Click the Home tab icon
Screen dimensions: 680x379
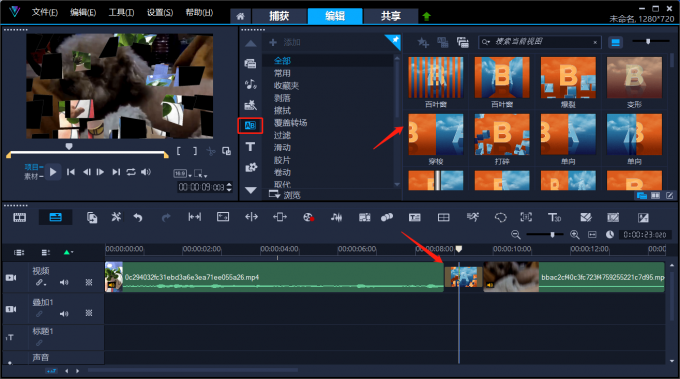240,16
